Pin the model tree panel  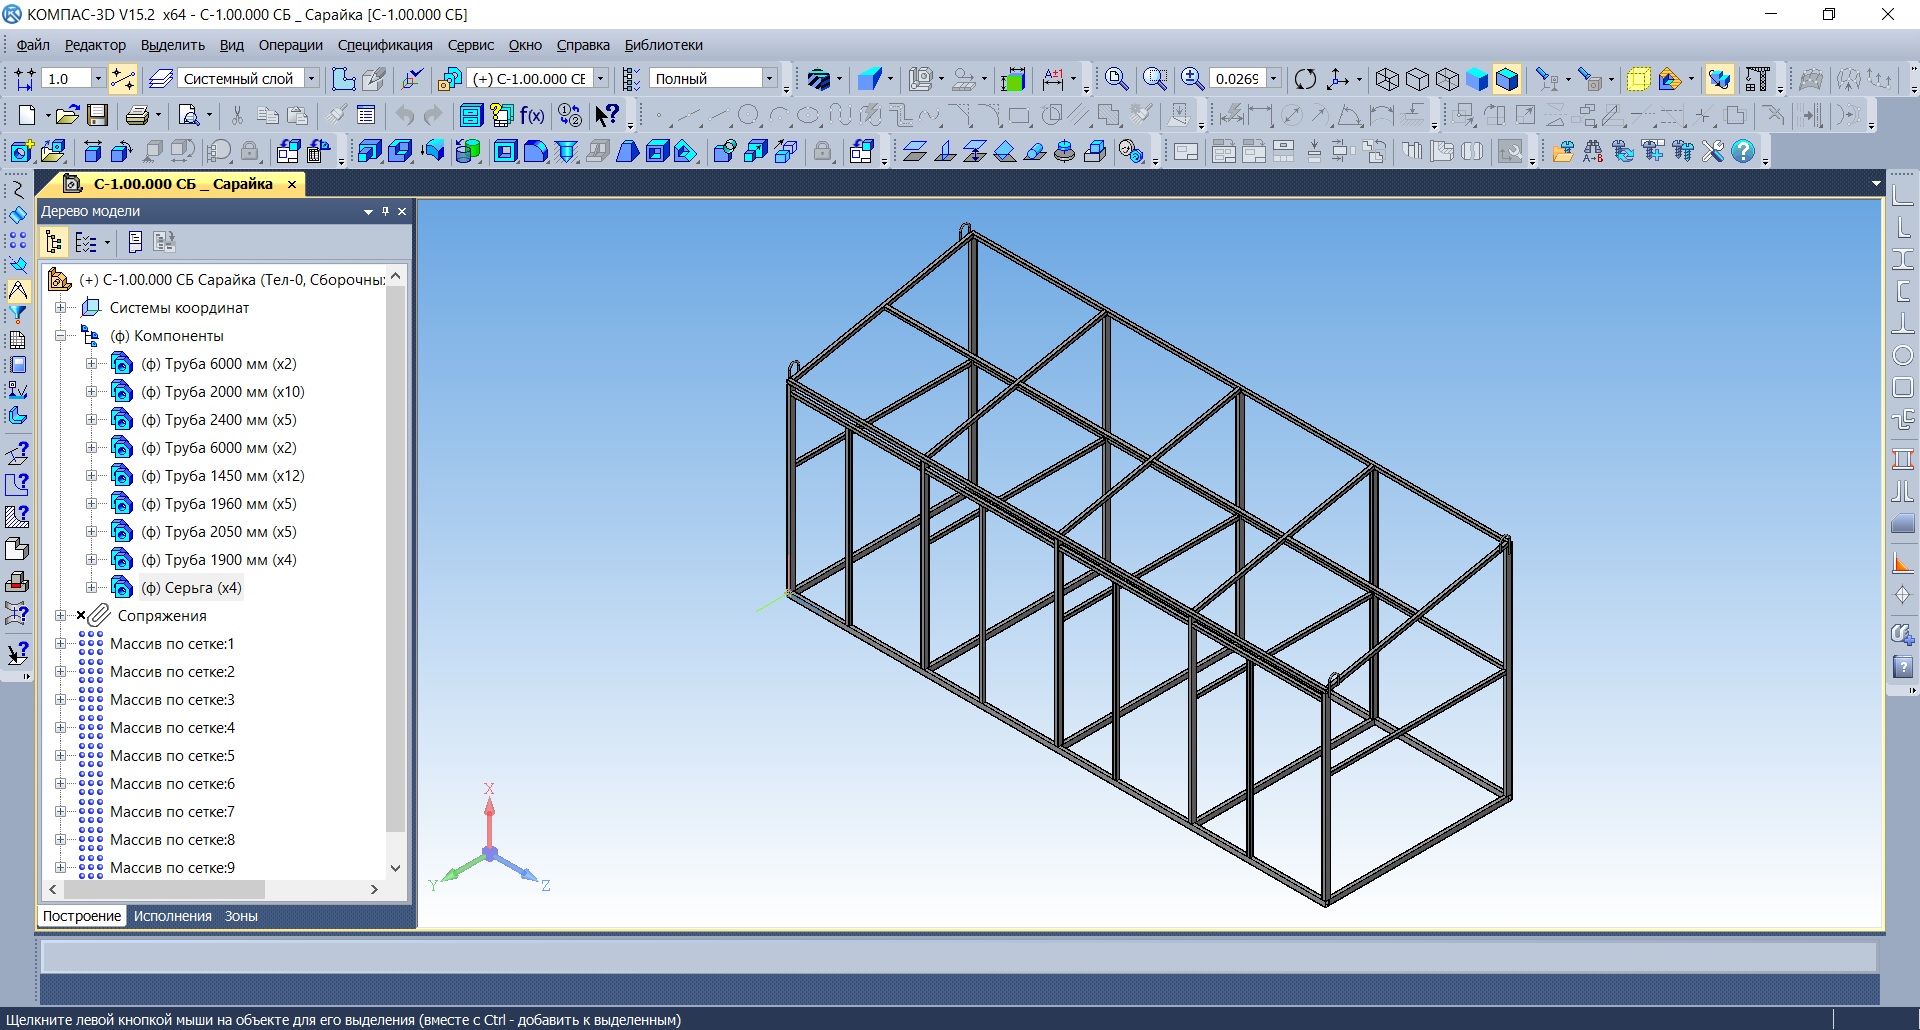(x=385, y=211)
